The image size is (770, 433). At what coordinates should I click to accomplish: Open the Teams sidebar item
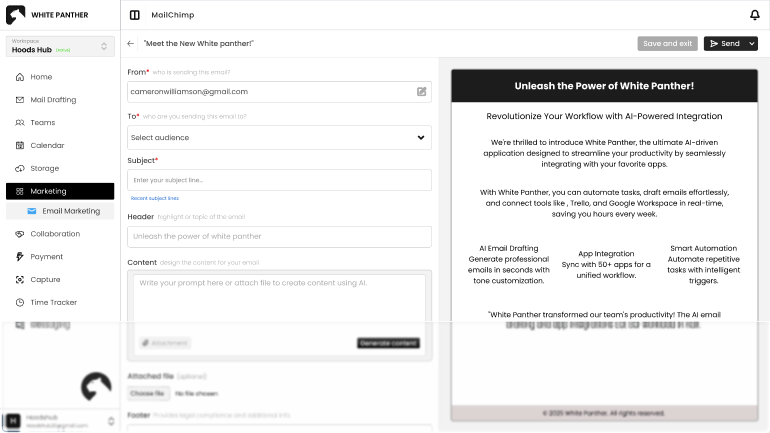(42, 123)
